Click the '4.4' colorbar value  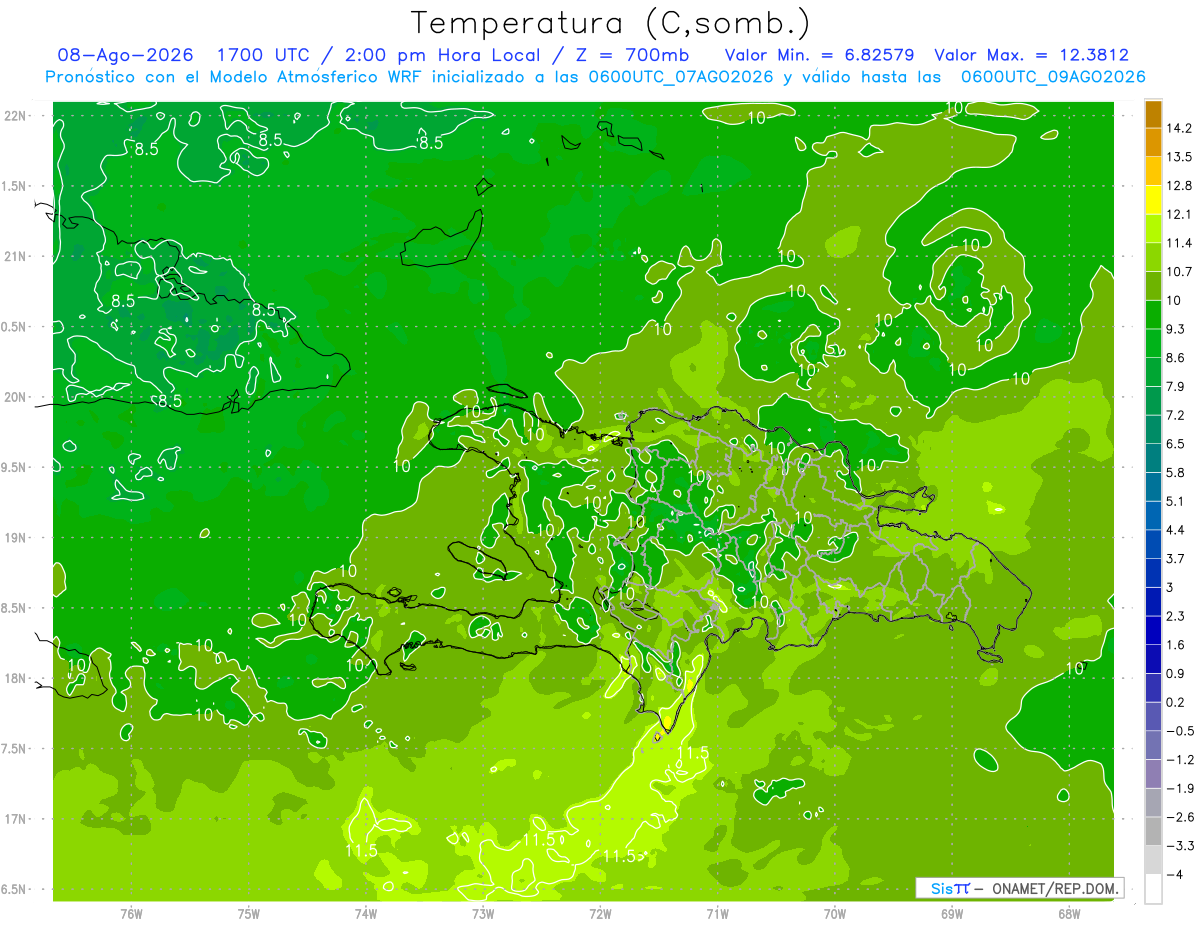click(x=1178, y=530)
